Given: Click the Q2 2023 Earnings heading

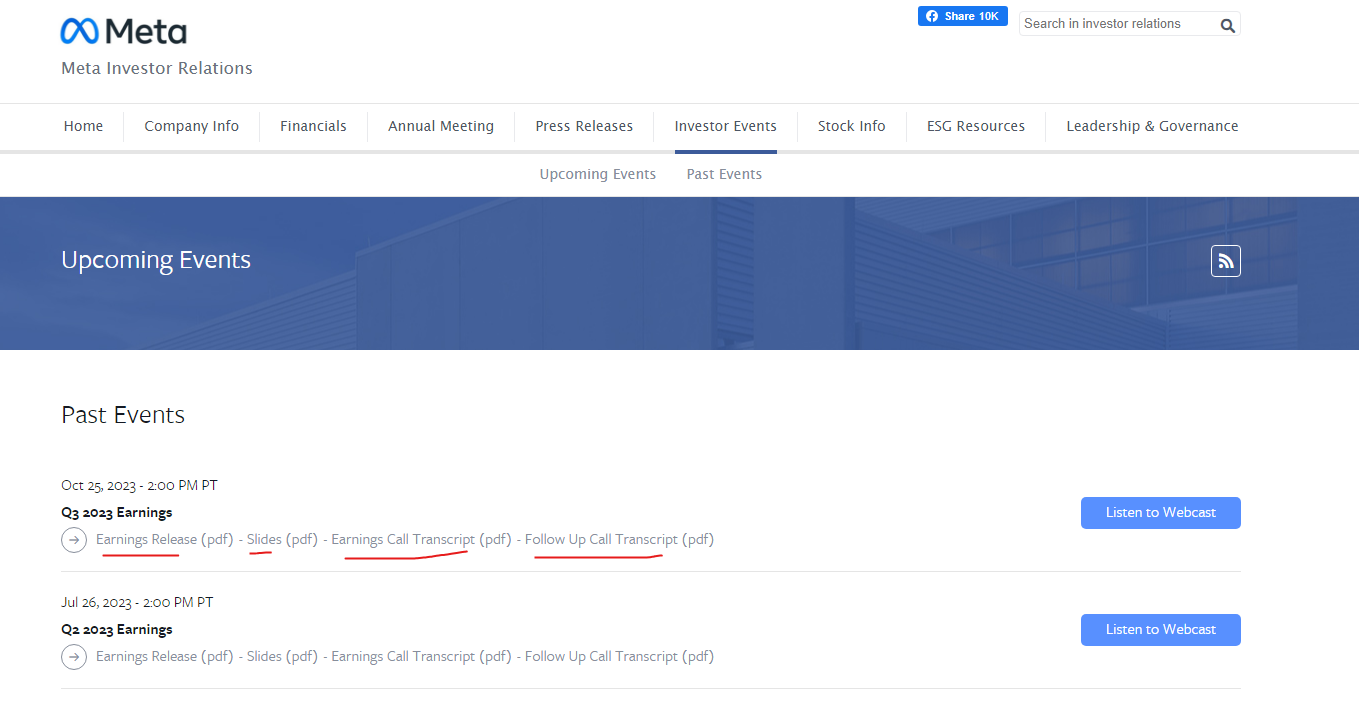Looking at the screenshot, I should point(117,630).
